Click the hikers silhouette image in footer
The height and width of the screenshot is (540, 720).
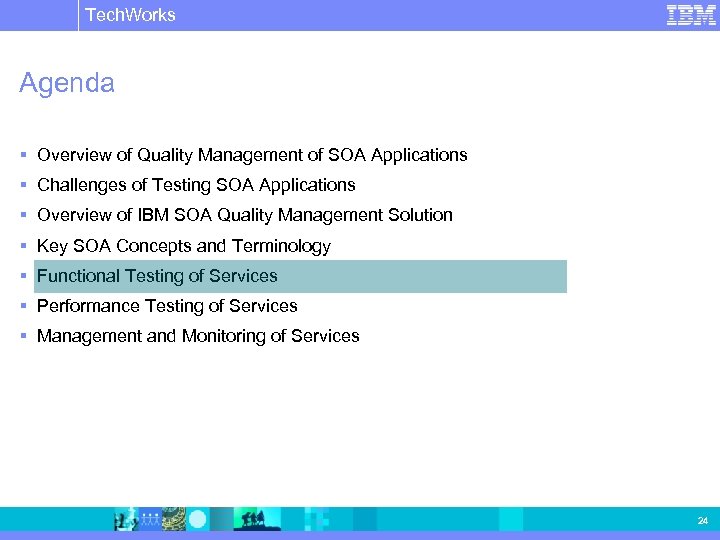point(257,519)
